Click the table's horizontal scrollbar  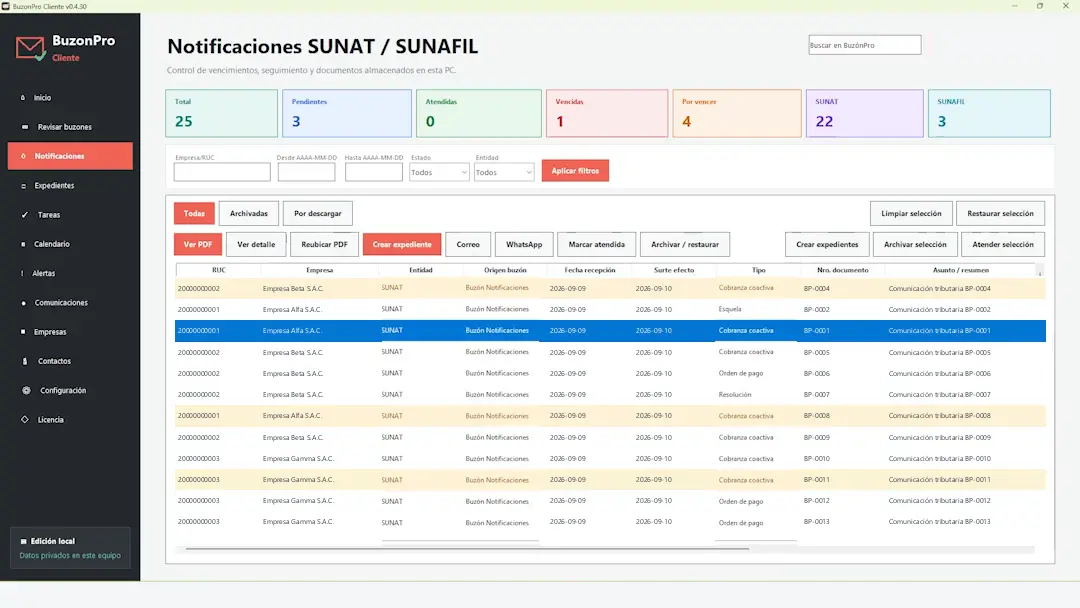coord(467,549)
